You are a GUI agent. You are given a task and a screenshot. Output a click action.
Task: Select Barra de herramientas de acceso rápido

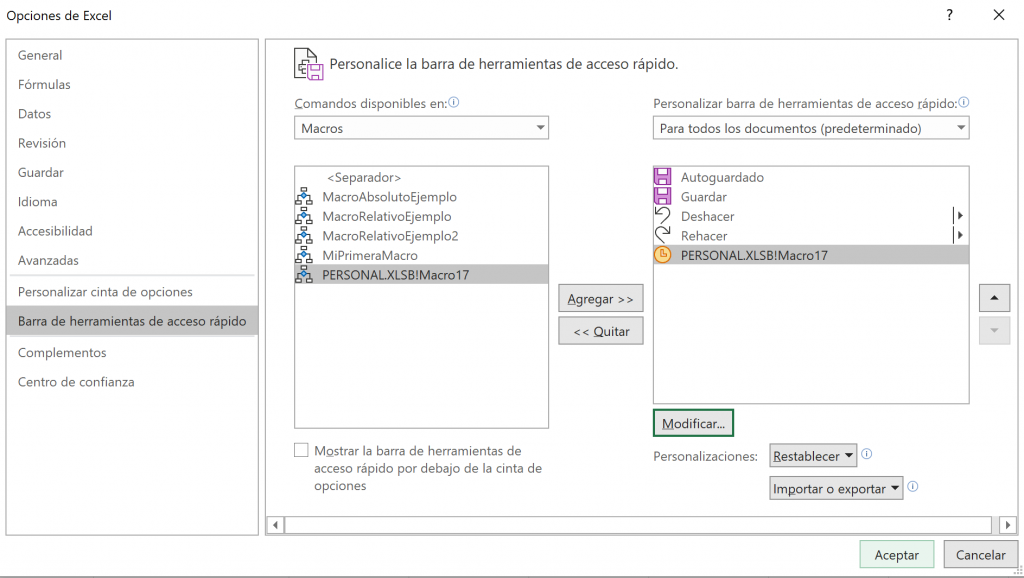(x=132, y=321)
